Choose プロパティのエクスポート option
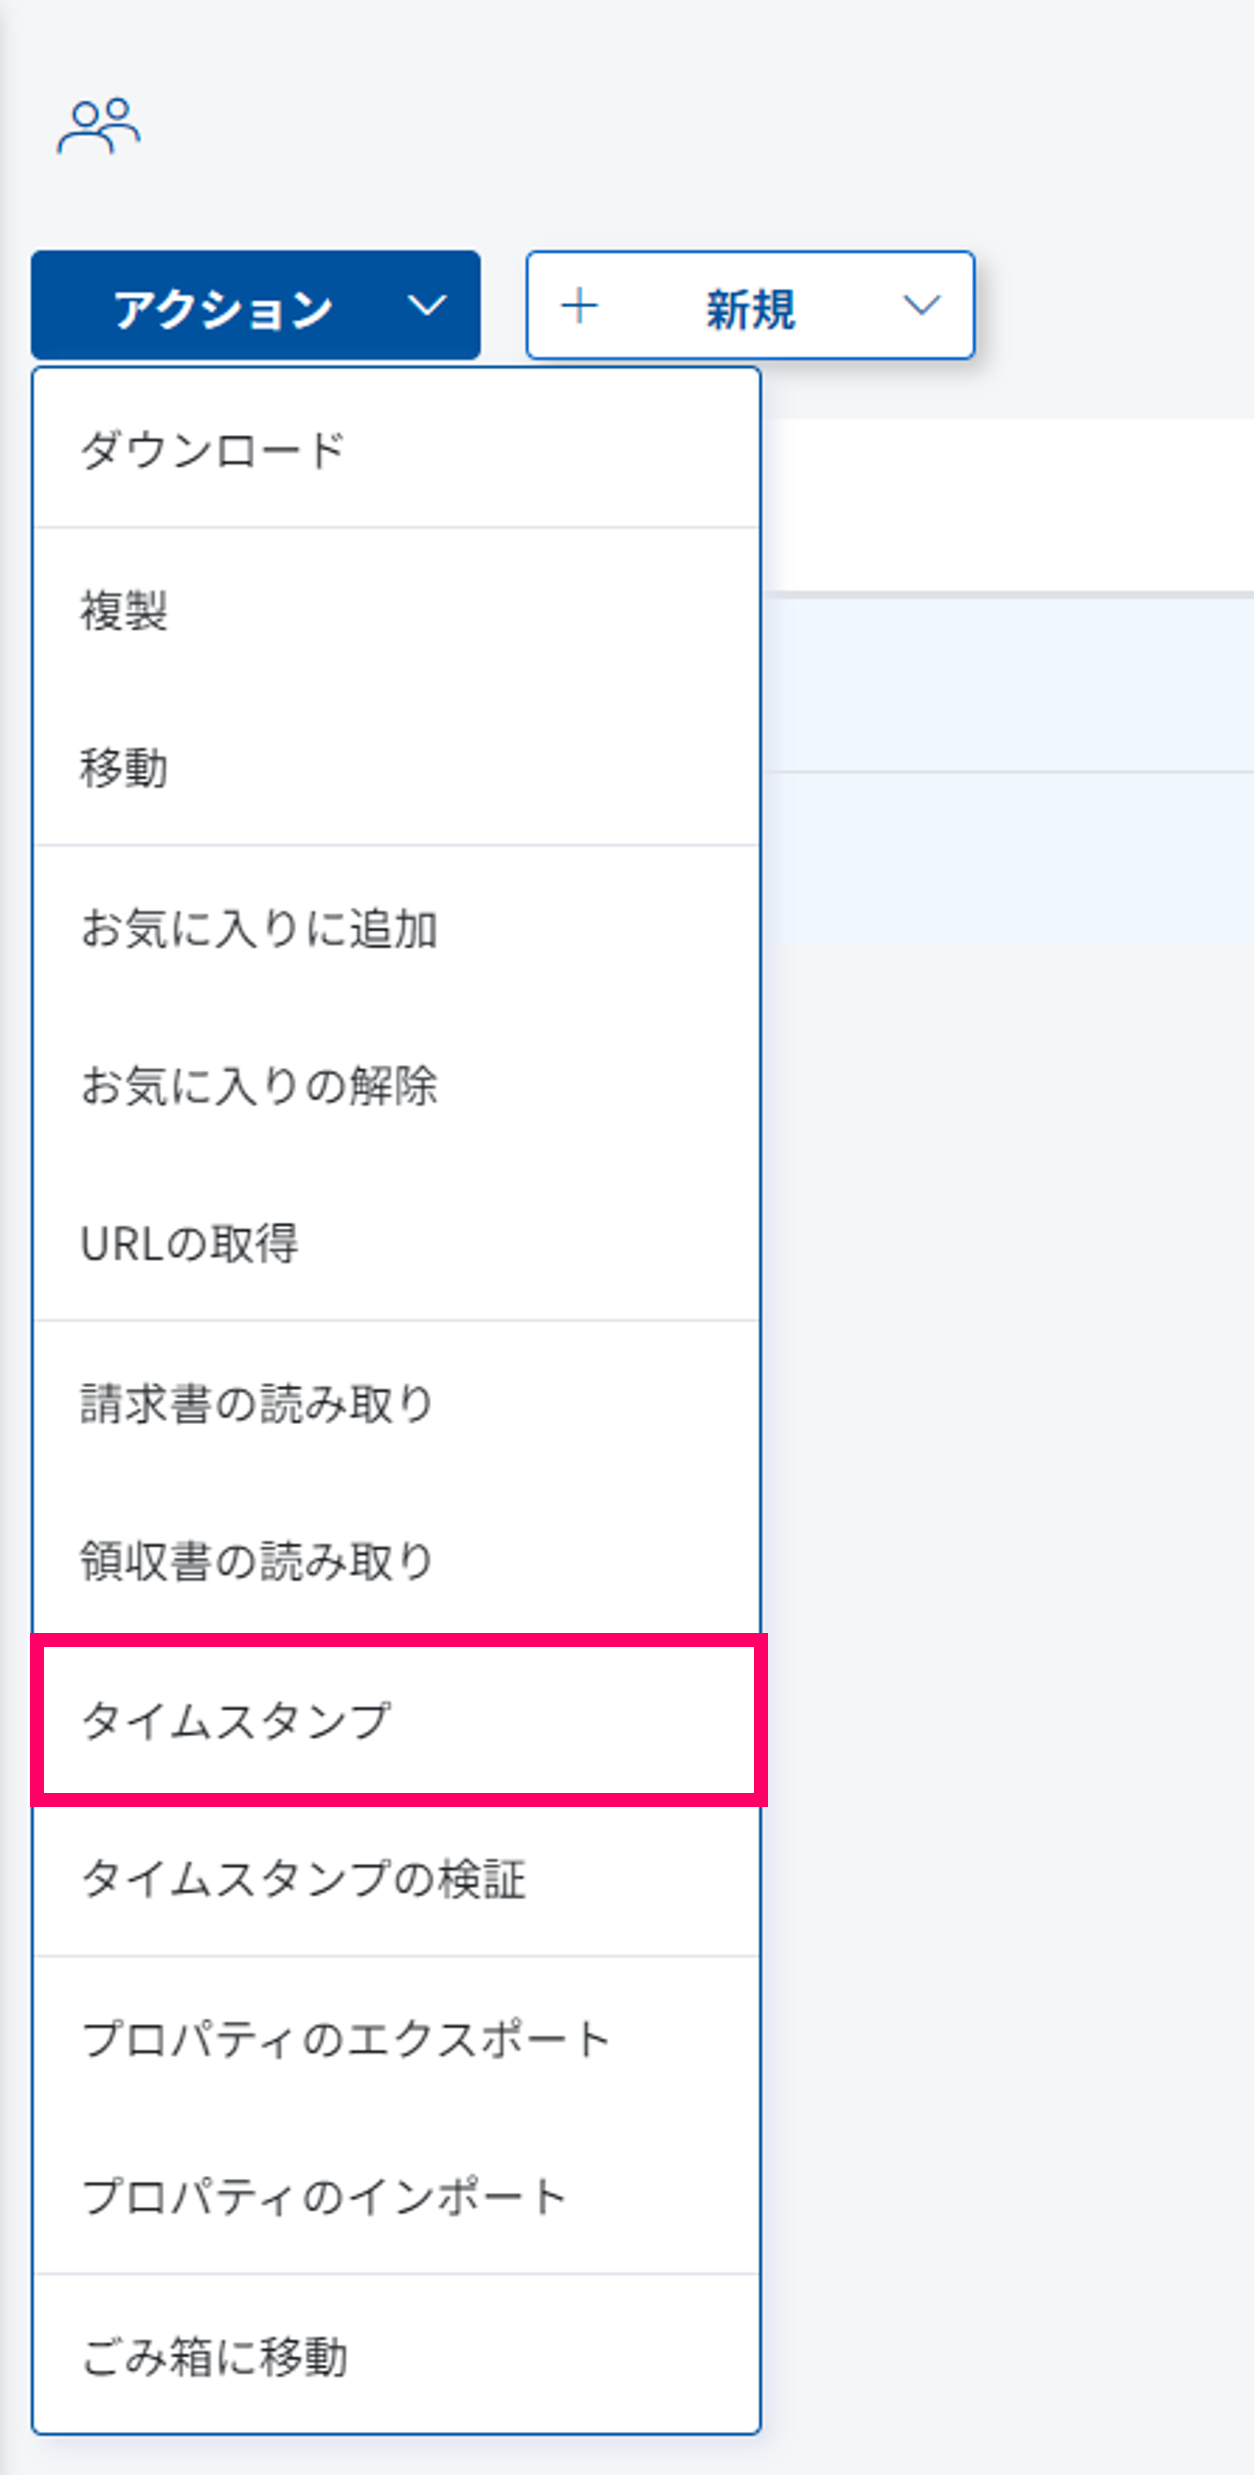This screenshot has height=2475, width=1254. (346, 2038)
